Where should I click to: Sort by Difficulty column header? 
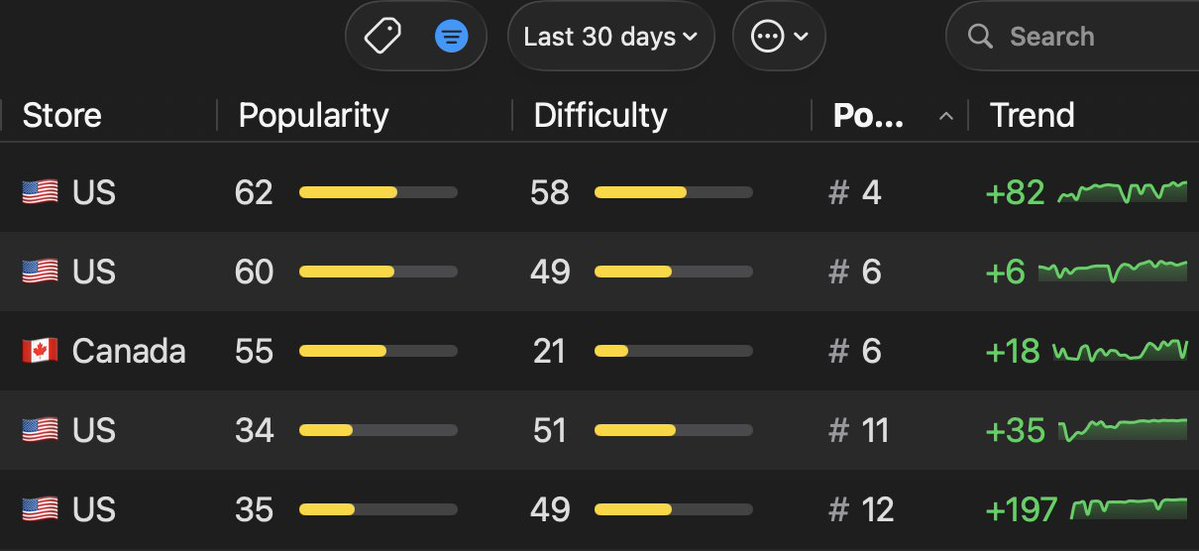[600, 115]
